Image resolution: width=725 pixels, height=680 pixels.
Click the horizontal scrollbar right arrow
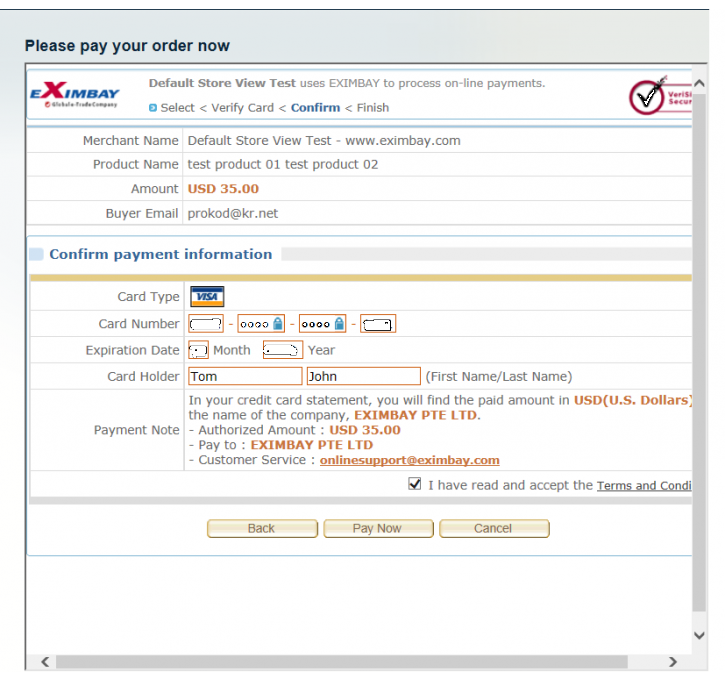[x=673, y=662]
